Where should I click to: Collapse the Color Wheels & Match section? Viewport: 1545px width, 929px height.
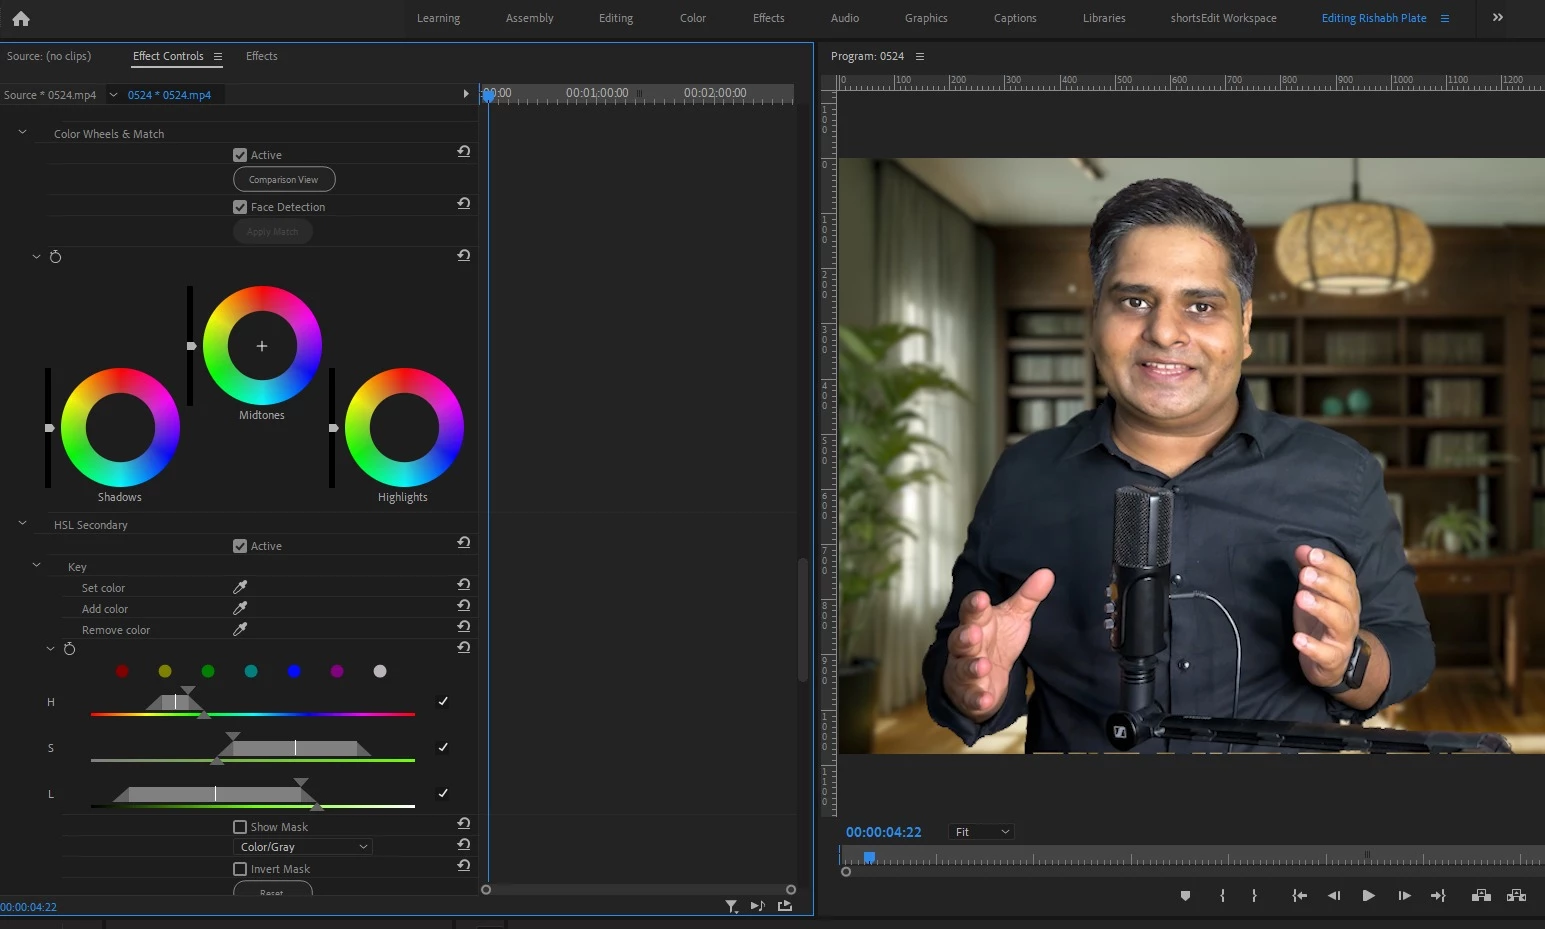coord(22,132)
